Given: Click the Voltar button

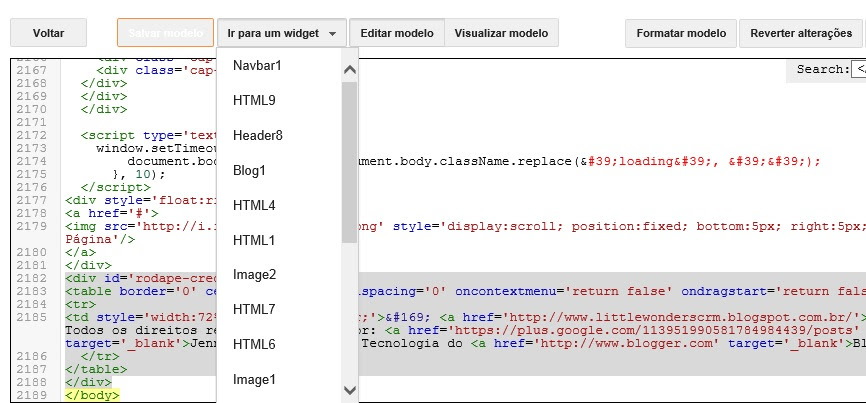Looking at the screenshot, I should pos(49,33).
